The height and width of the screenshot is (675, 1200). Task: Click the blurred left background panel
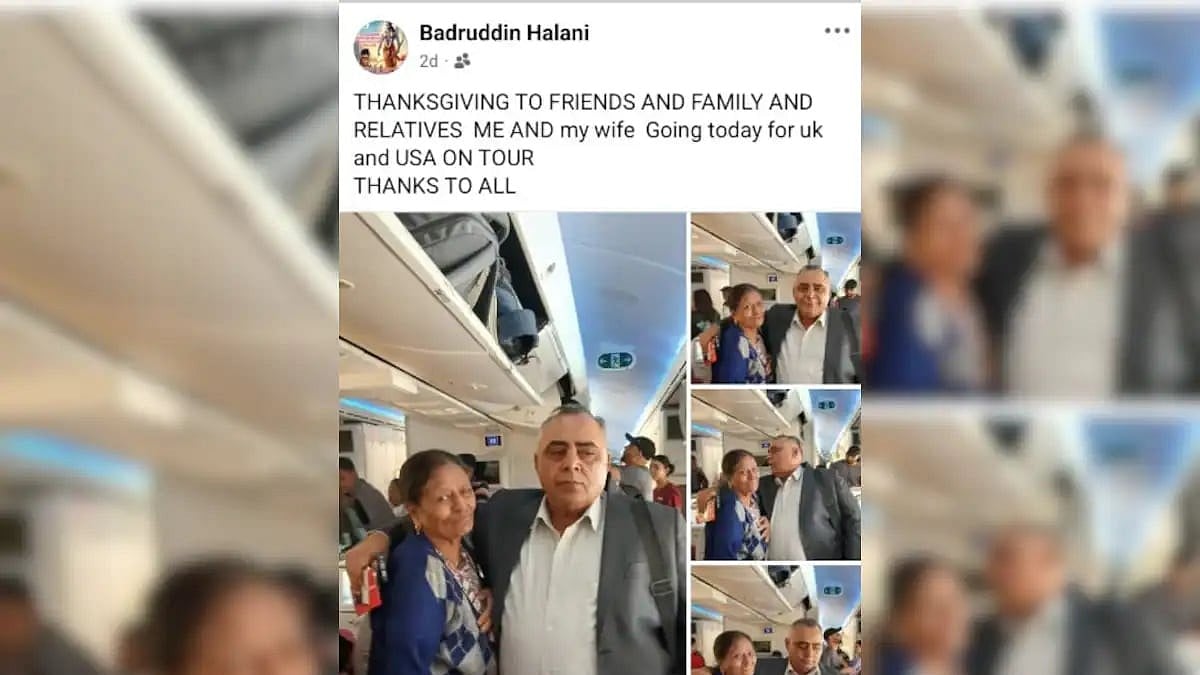point(169,337)
